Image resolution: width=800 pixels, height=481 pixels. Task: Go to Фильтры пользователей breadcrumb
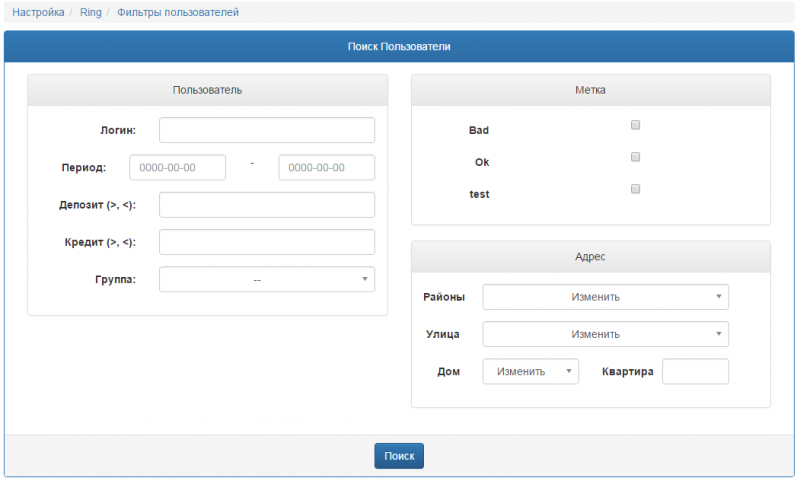click(x=178, y=13)
